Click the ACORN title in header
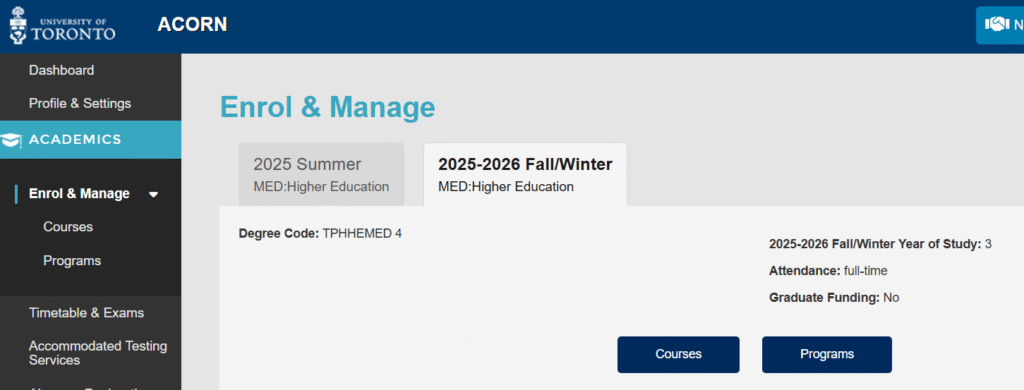This screenshot has height=390, width=1024. point(192,25)
